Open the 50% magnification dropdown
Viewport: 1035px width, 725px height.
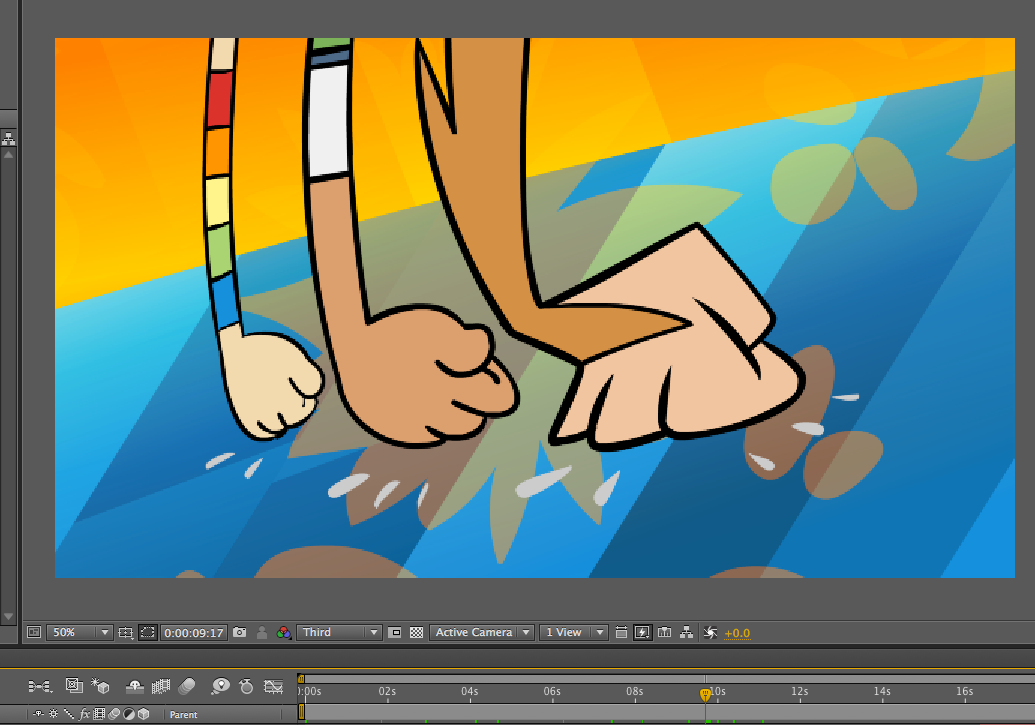[x=79, y=632]
